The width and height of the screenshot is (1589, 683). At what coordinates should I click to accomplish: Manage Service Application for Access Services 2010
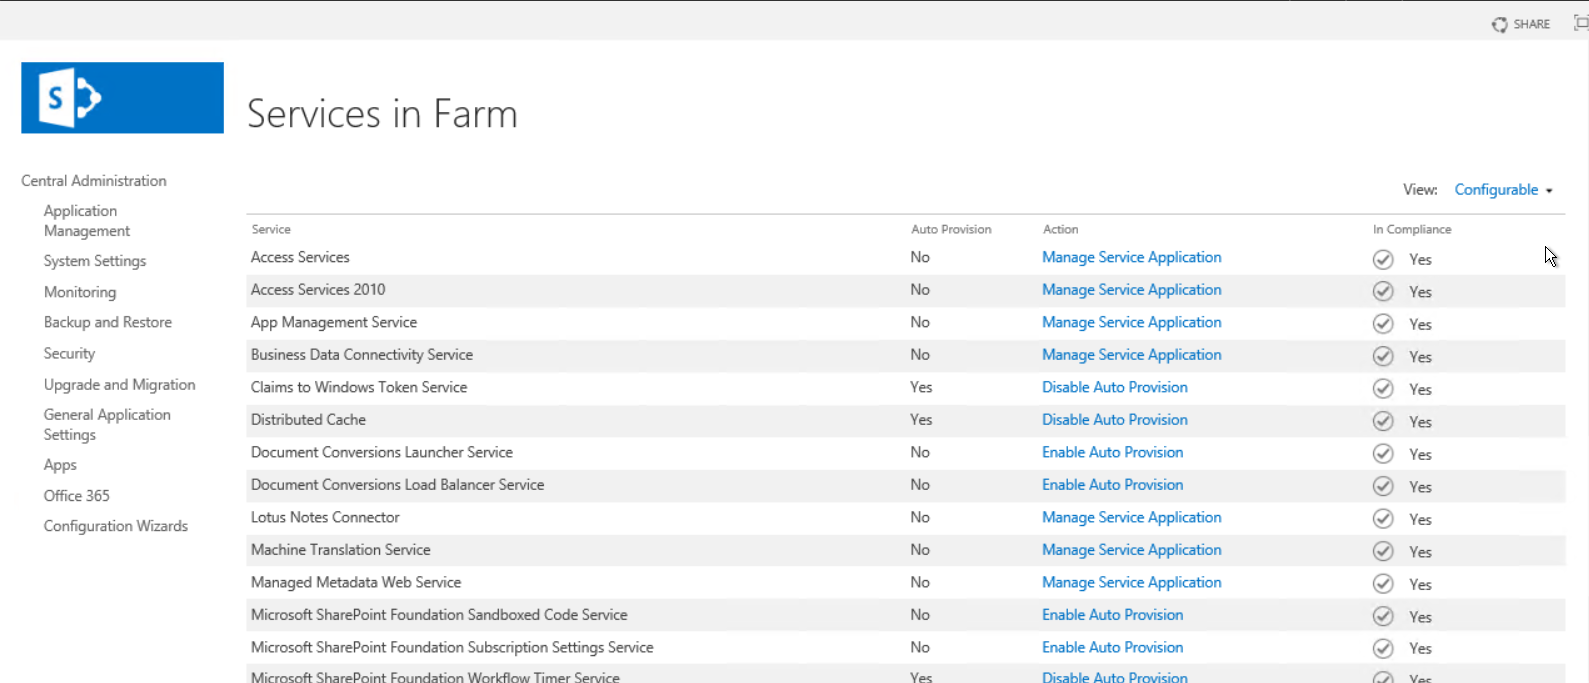pos(1132,290)
